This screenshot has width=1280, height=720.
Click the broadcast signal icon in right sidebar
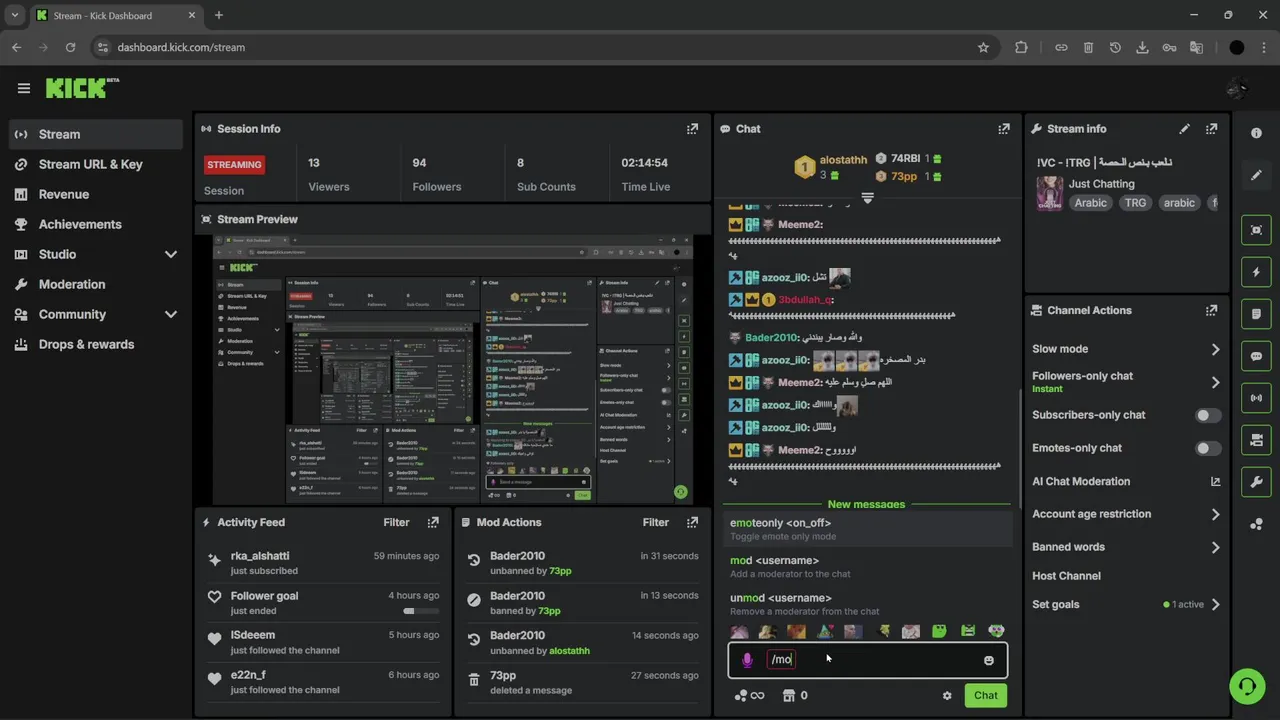coord(1257,398)
